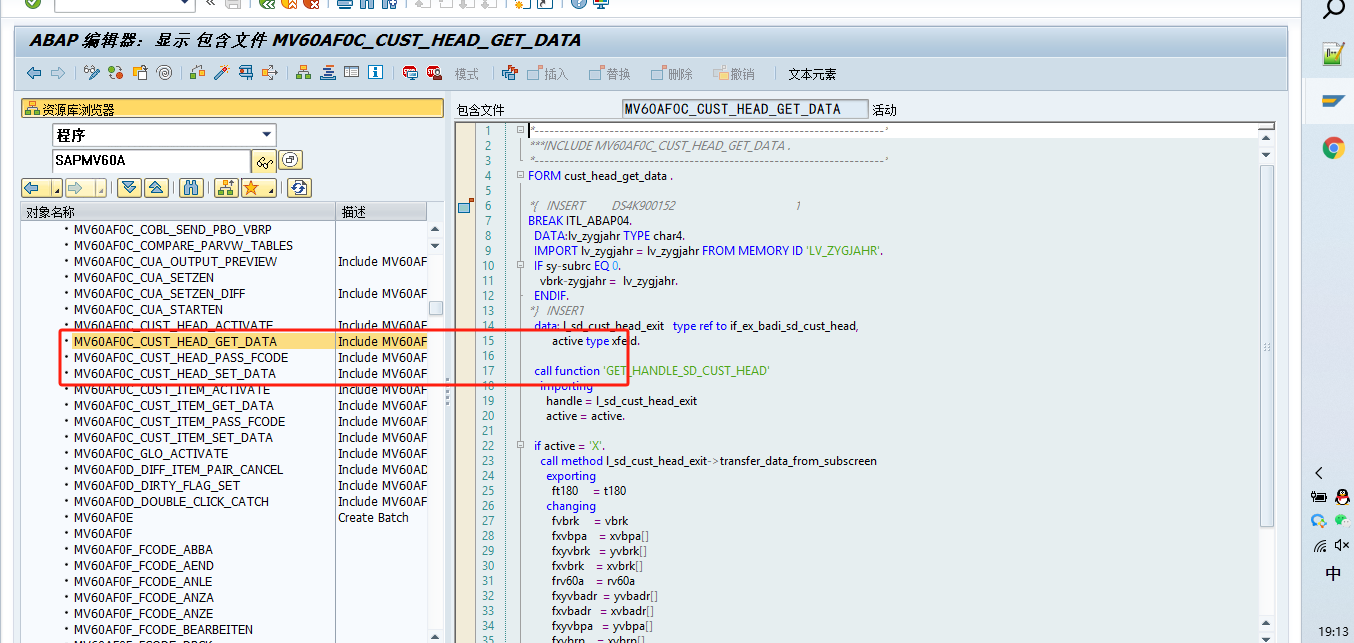The height and width of the screenshot is (643, 1354).
Task: Refresh object list icon
Action: [298, 188]
